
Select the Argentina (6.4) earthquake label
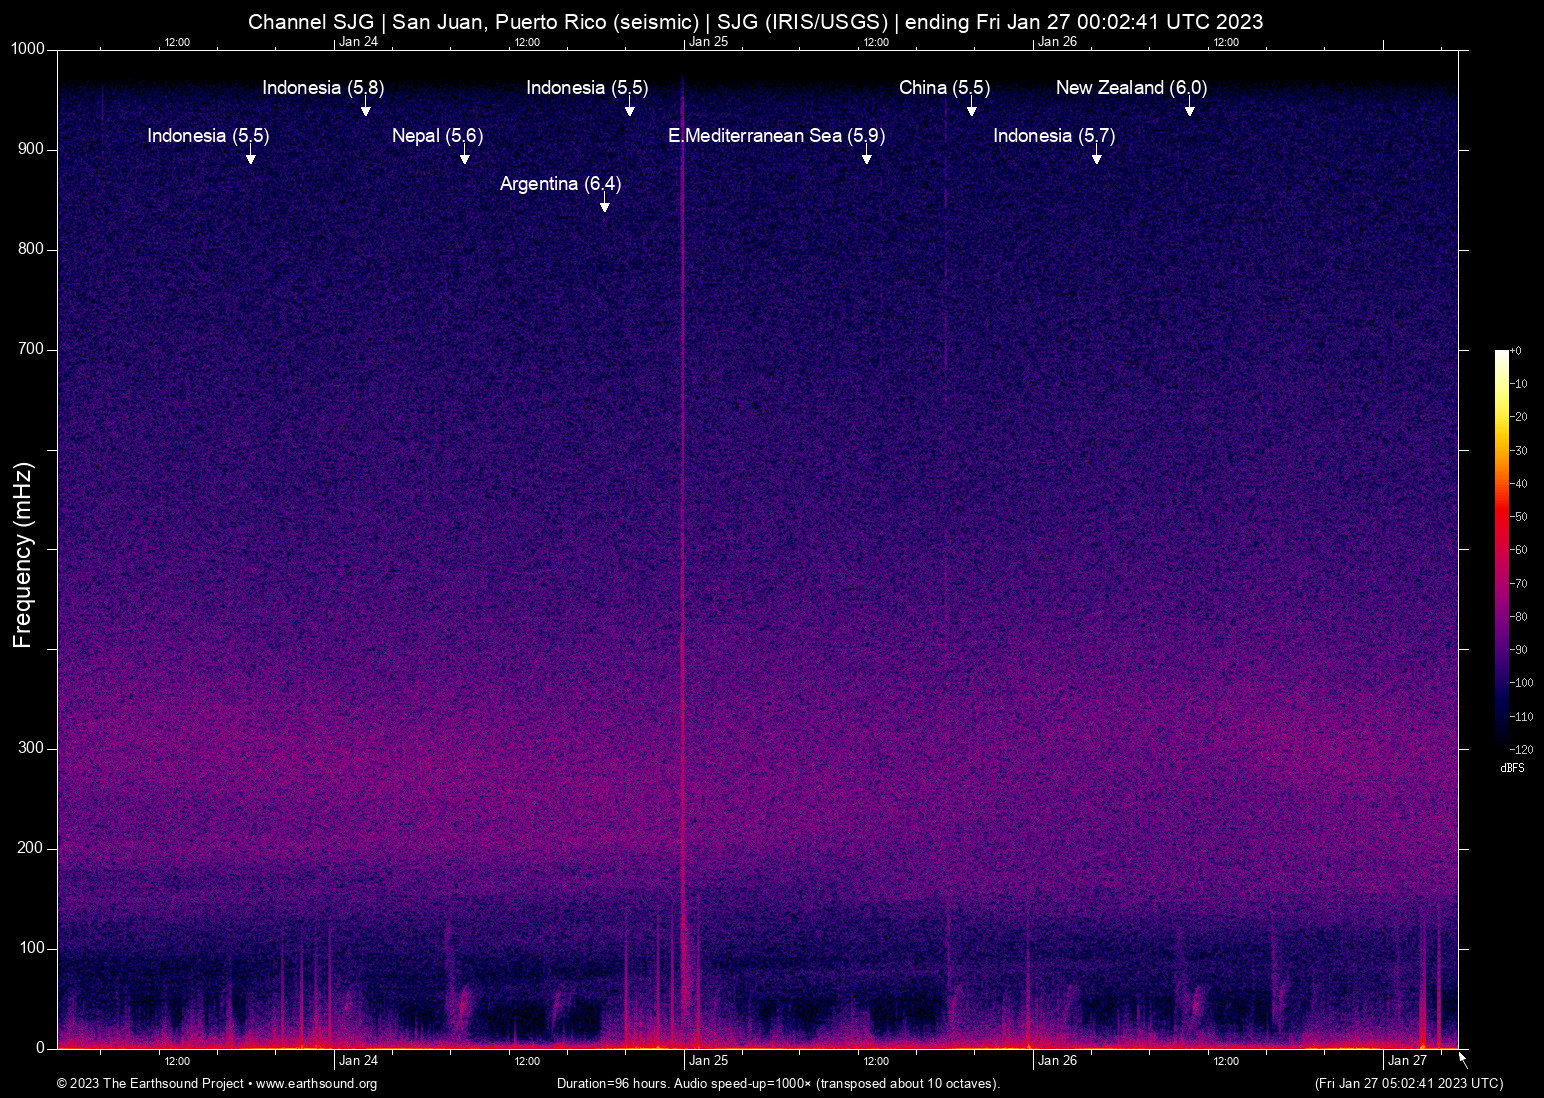tap(560, 184)
